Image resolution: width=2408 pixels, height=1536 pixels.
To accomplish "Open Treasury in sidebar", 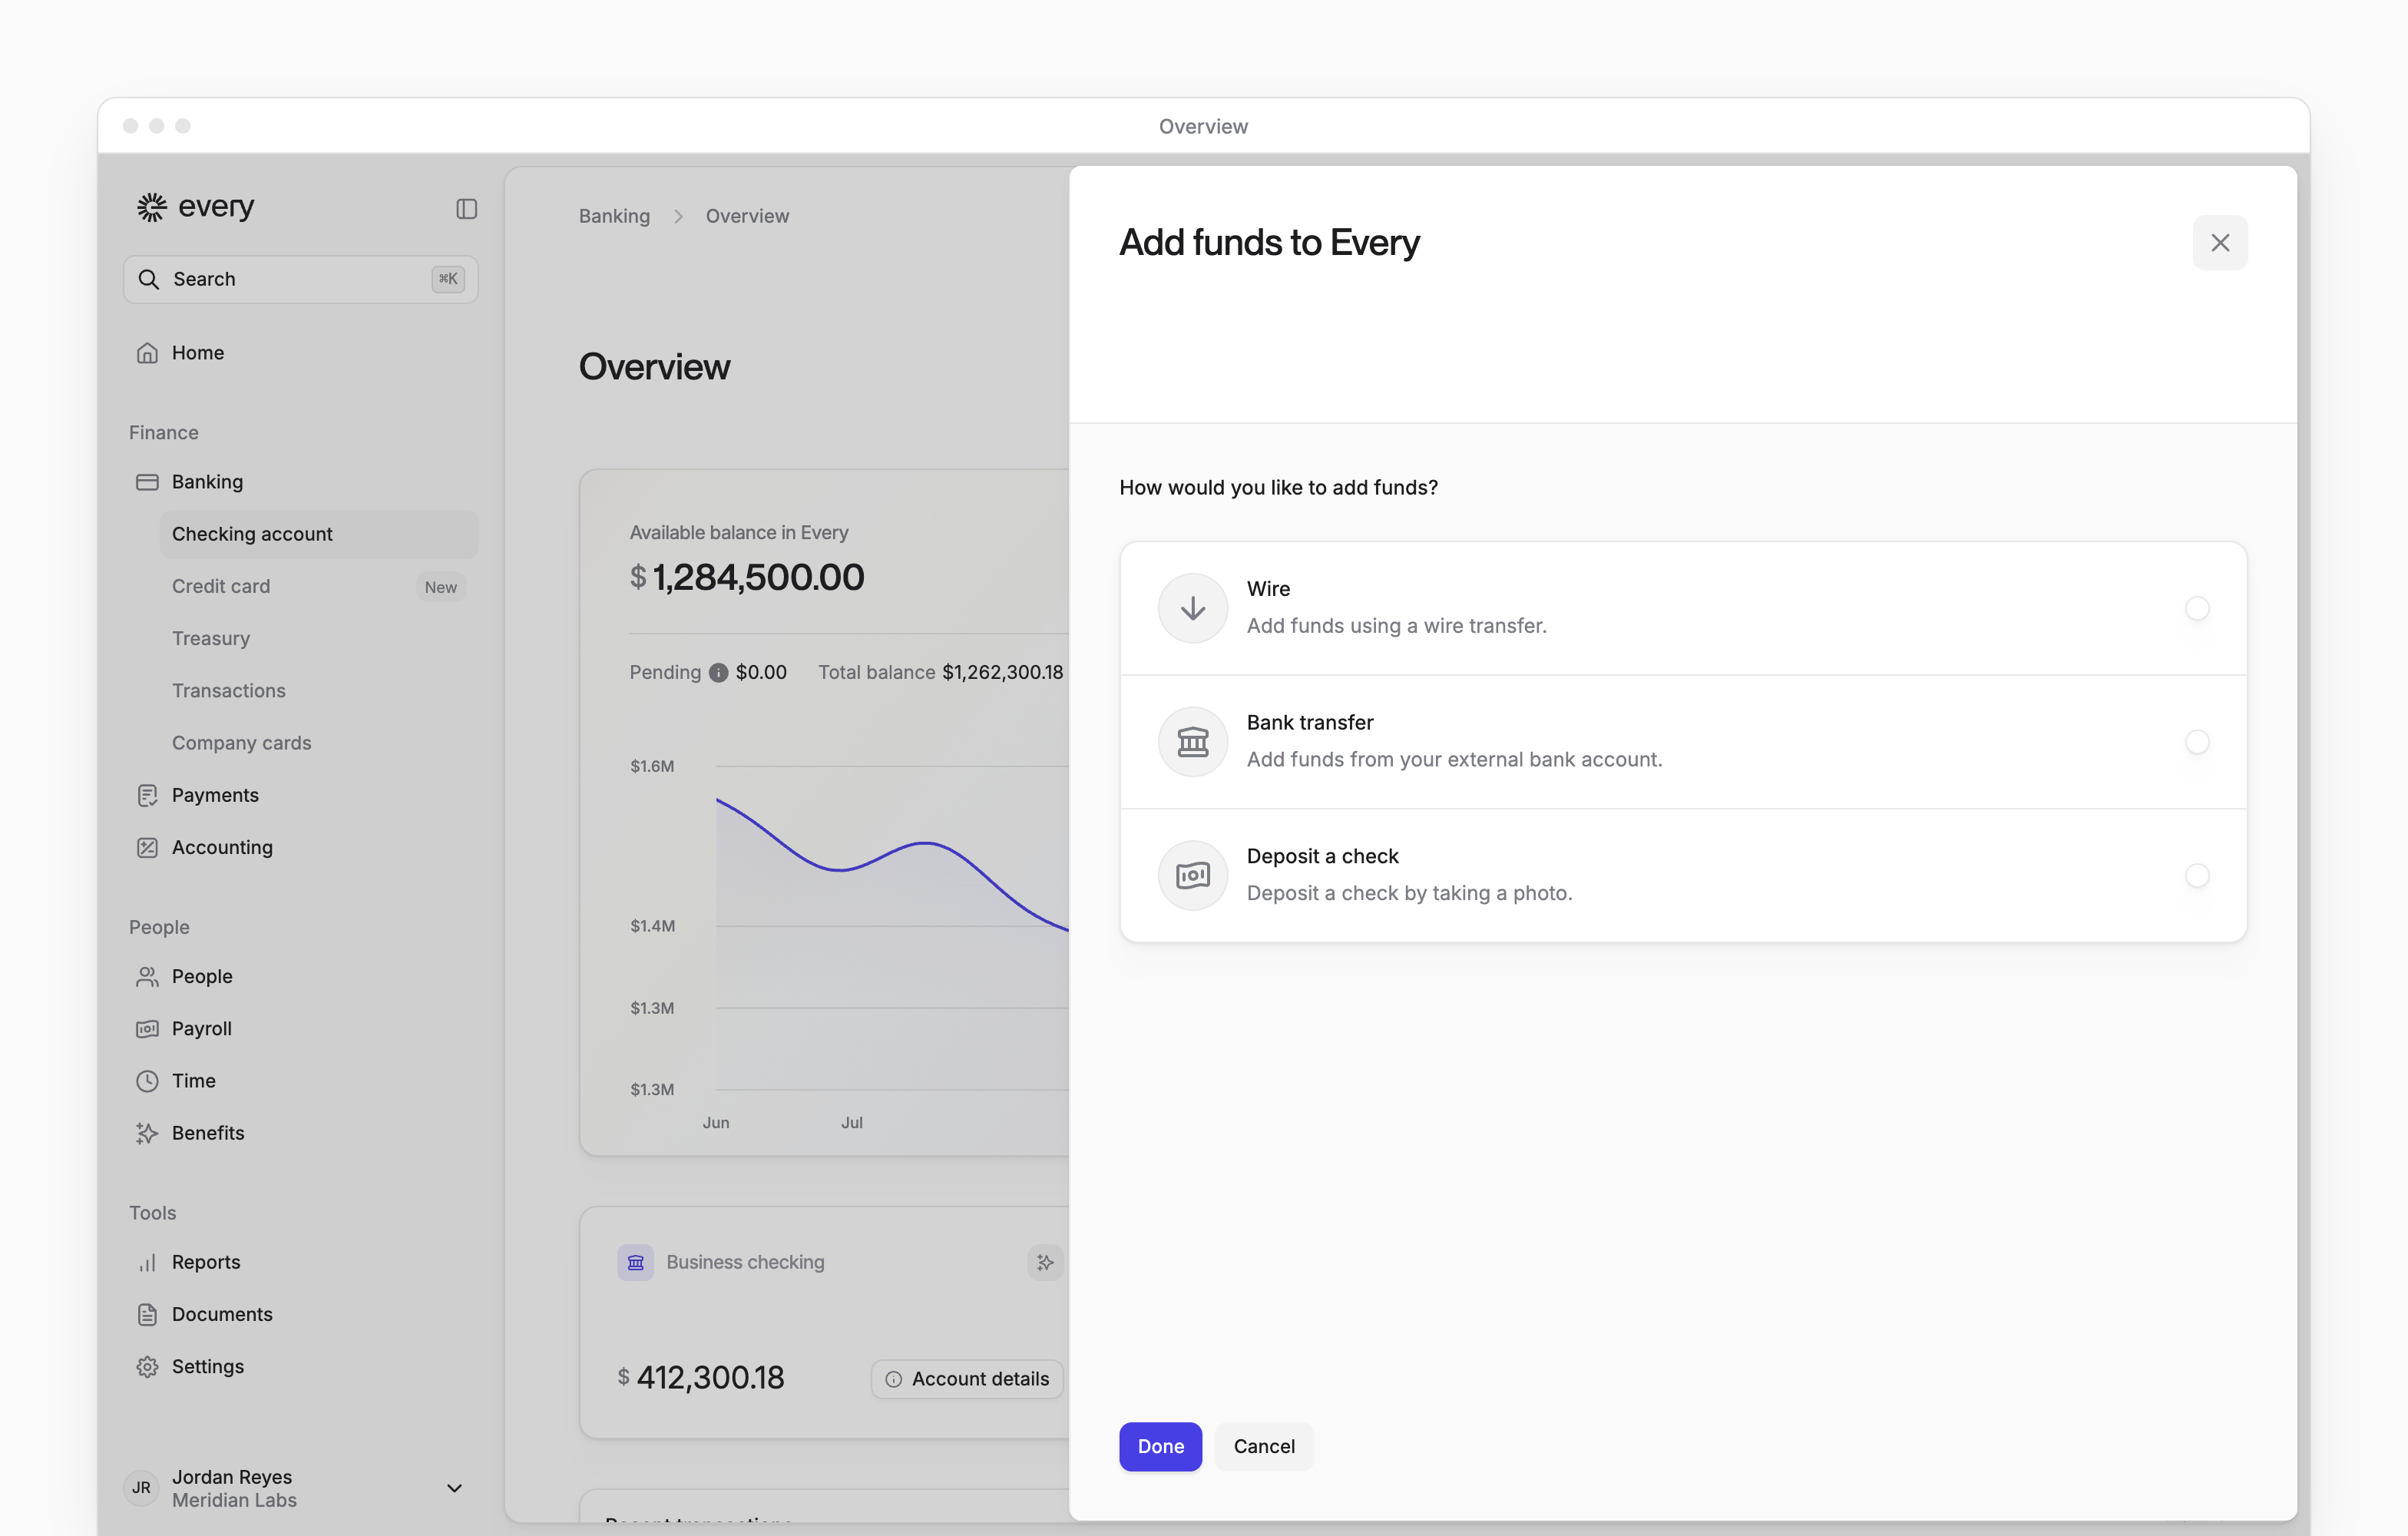I will pyautogui.click(x=318, y=638).
